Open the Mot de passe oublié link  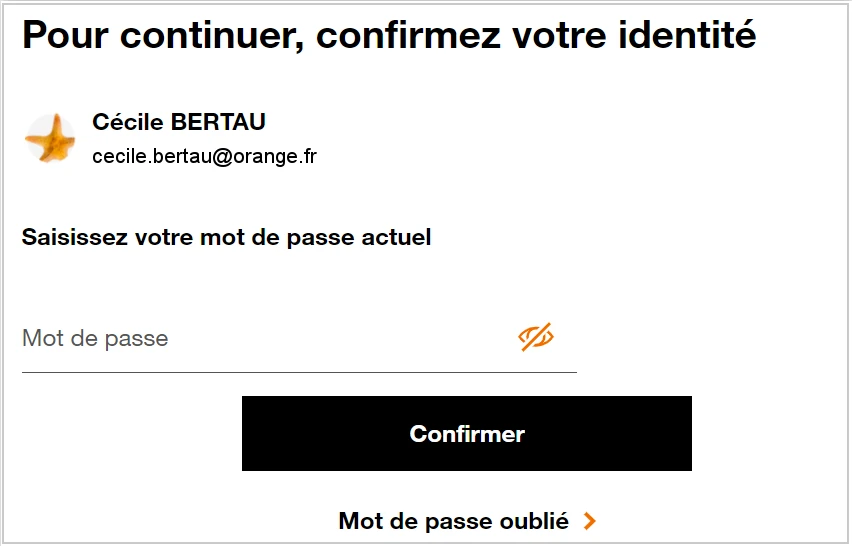453,521
